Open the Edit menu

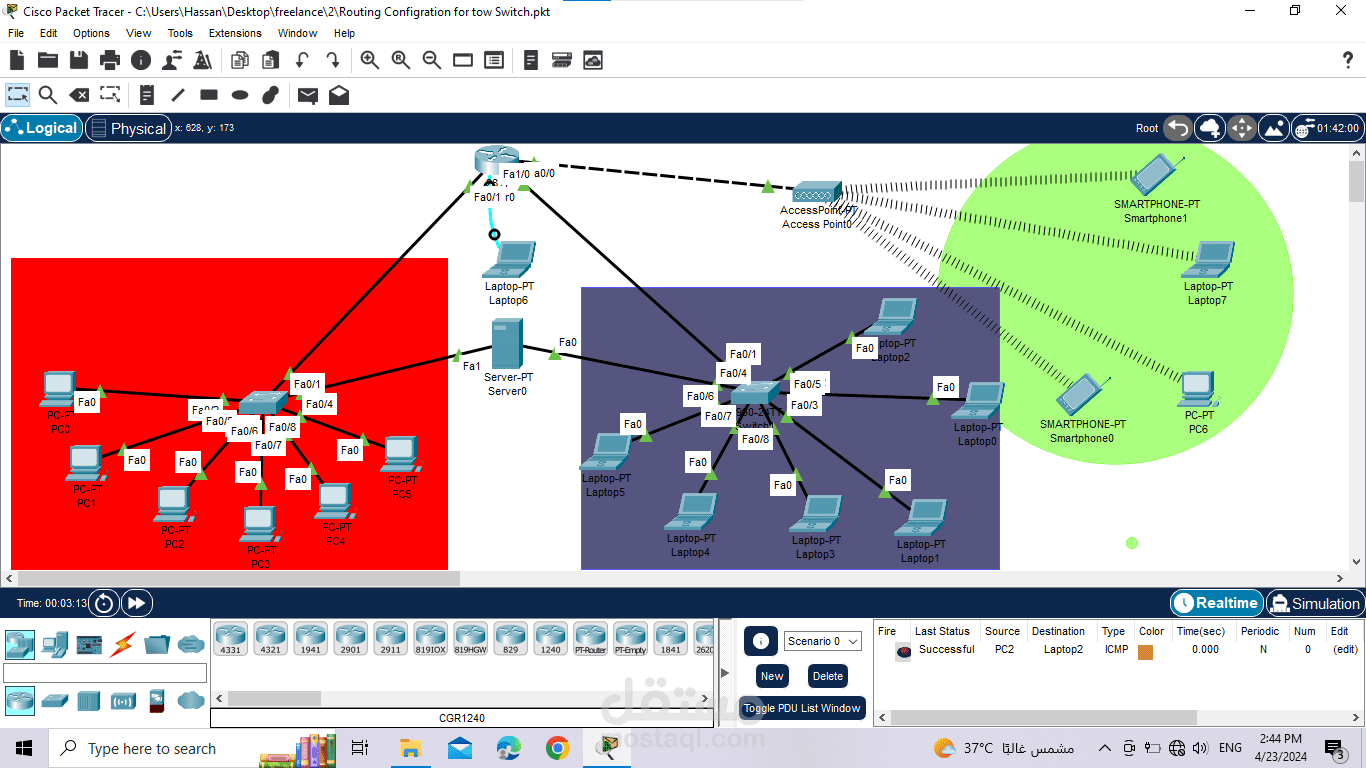coord(48,33)
